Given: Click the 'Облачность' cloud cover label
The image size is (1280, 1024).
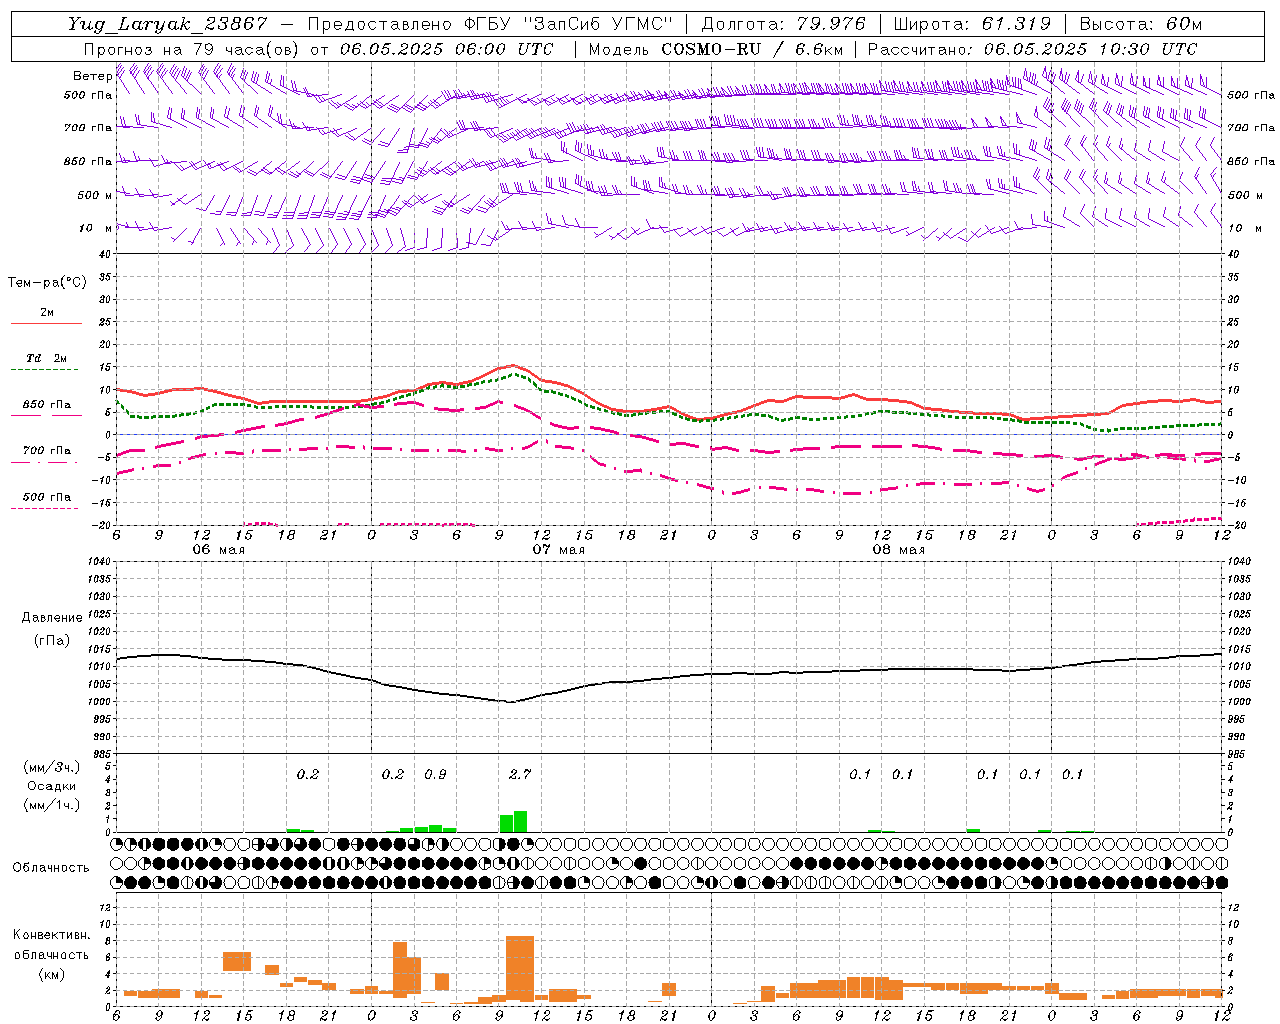Looking at the screenshot, I should point(51,868).
